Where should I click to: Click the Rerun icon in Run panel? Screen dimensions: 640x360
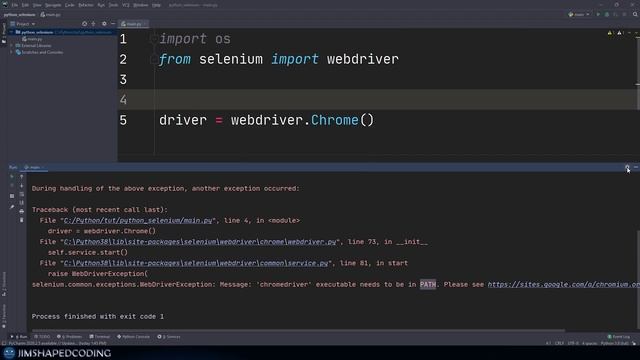[x=12, y=177]
